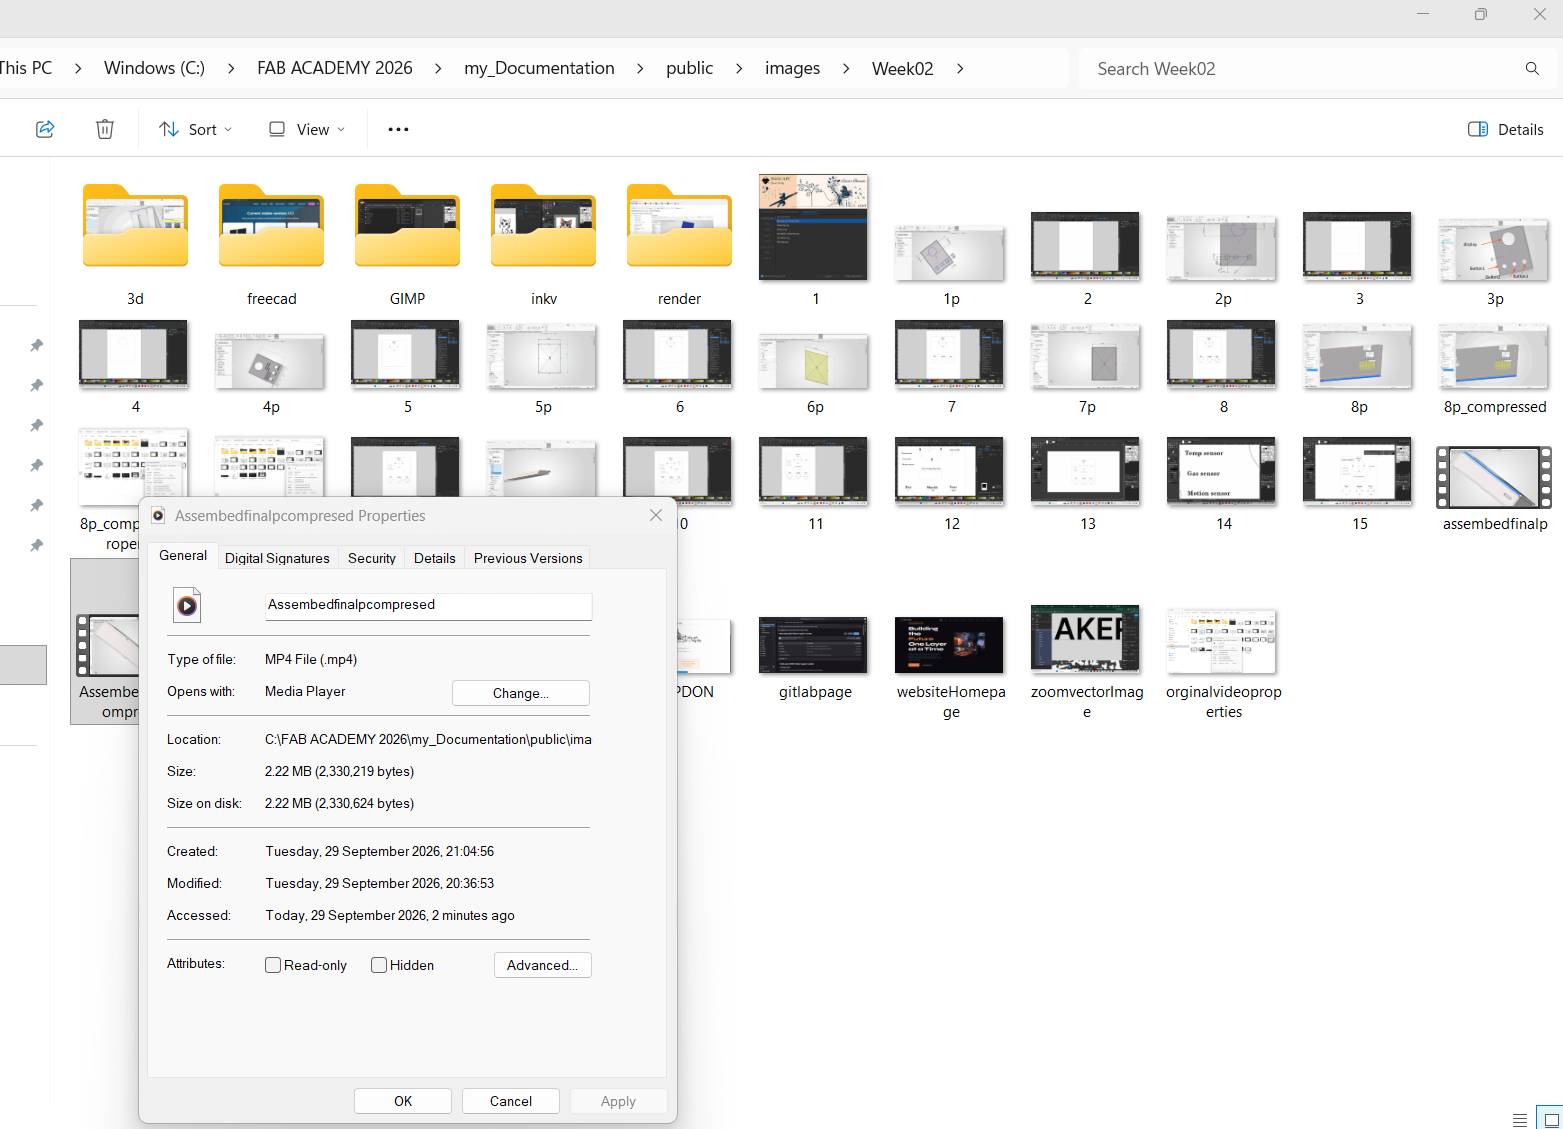Switch to the Previous Versions tab
Screen dimensions: 1563x1129
(528, 558)
